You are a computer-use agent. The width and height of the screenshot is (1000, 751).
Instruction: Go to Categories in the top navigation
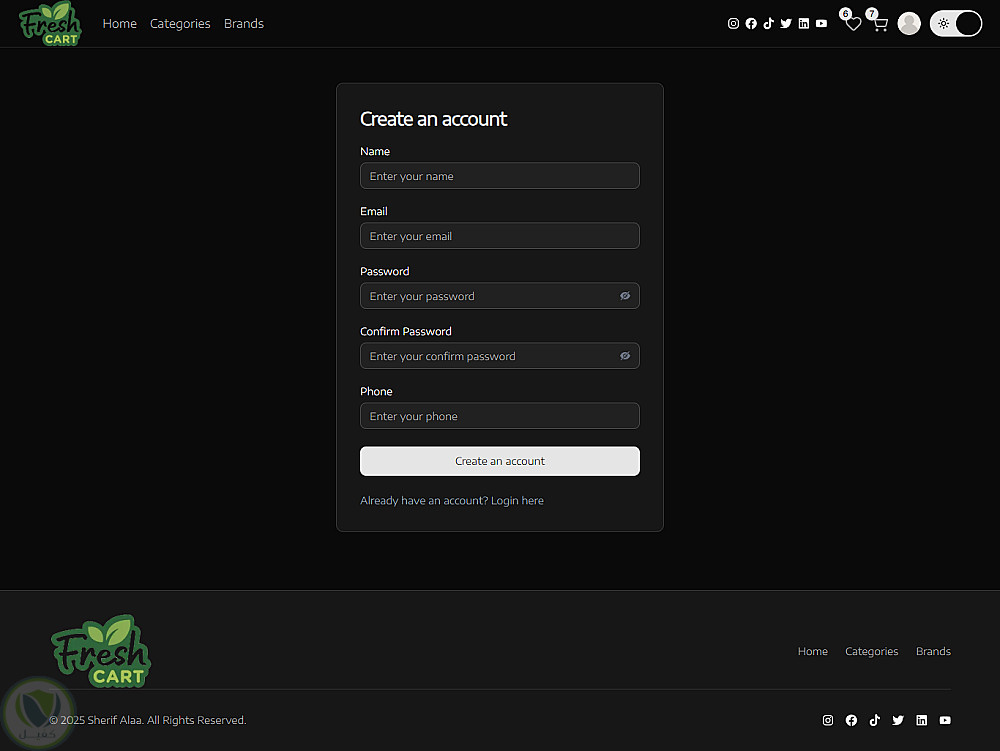click(180, 24)
